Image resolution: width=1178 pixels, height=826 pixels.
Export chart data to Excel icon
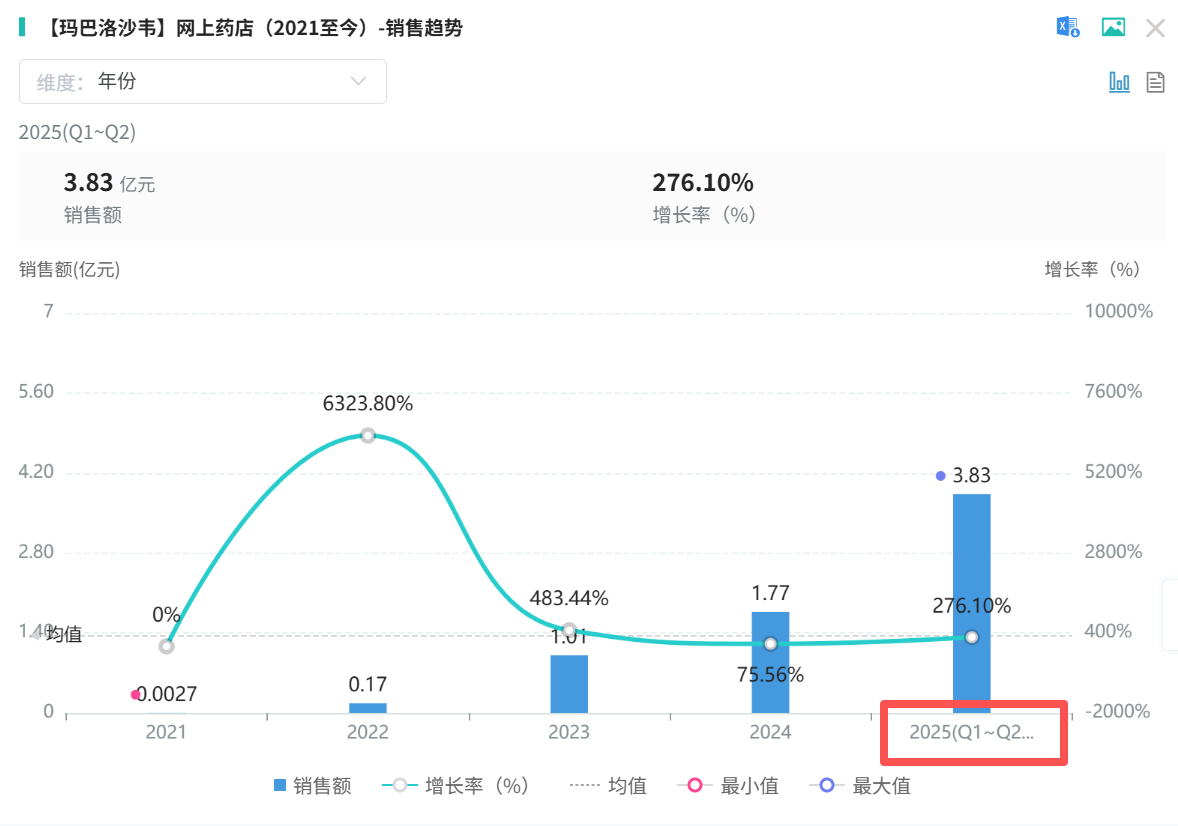click(1068, 28)
